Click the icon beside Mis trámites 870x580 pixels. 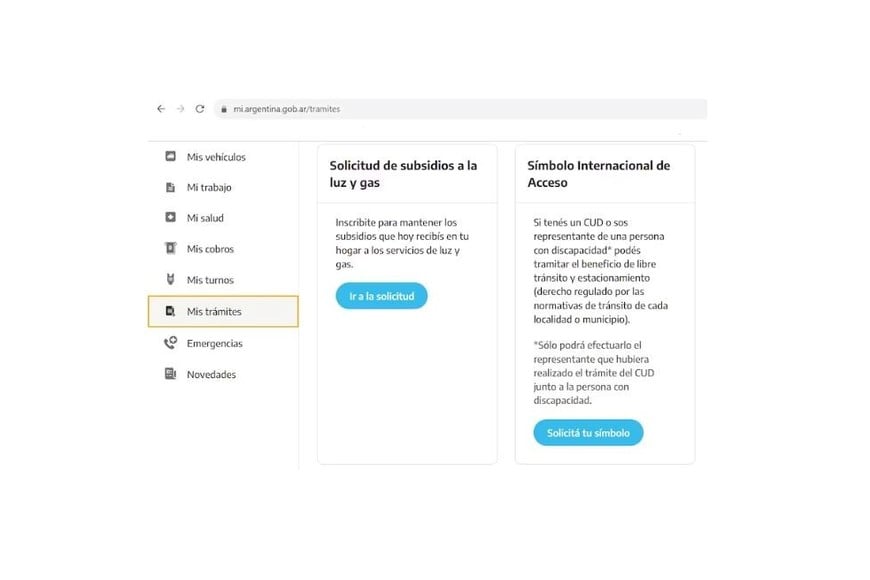click(170, 312)
